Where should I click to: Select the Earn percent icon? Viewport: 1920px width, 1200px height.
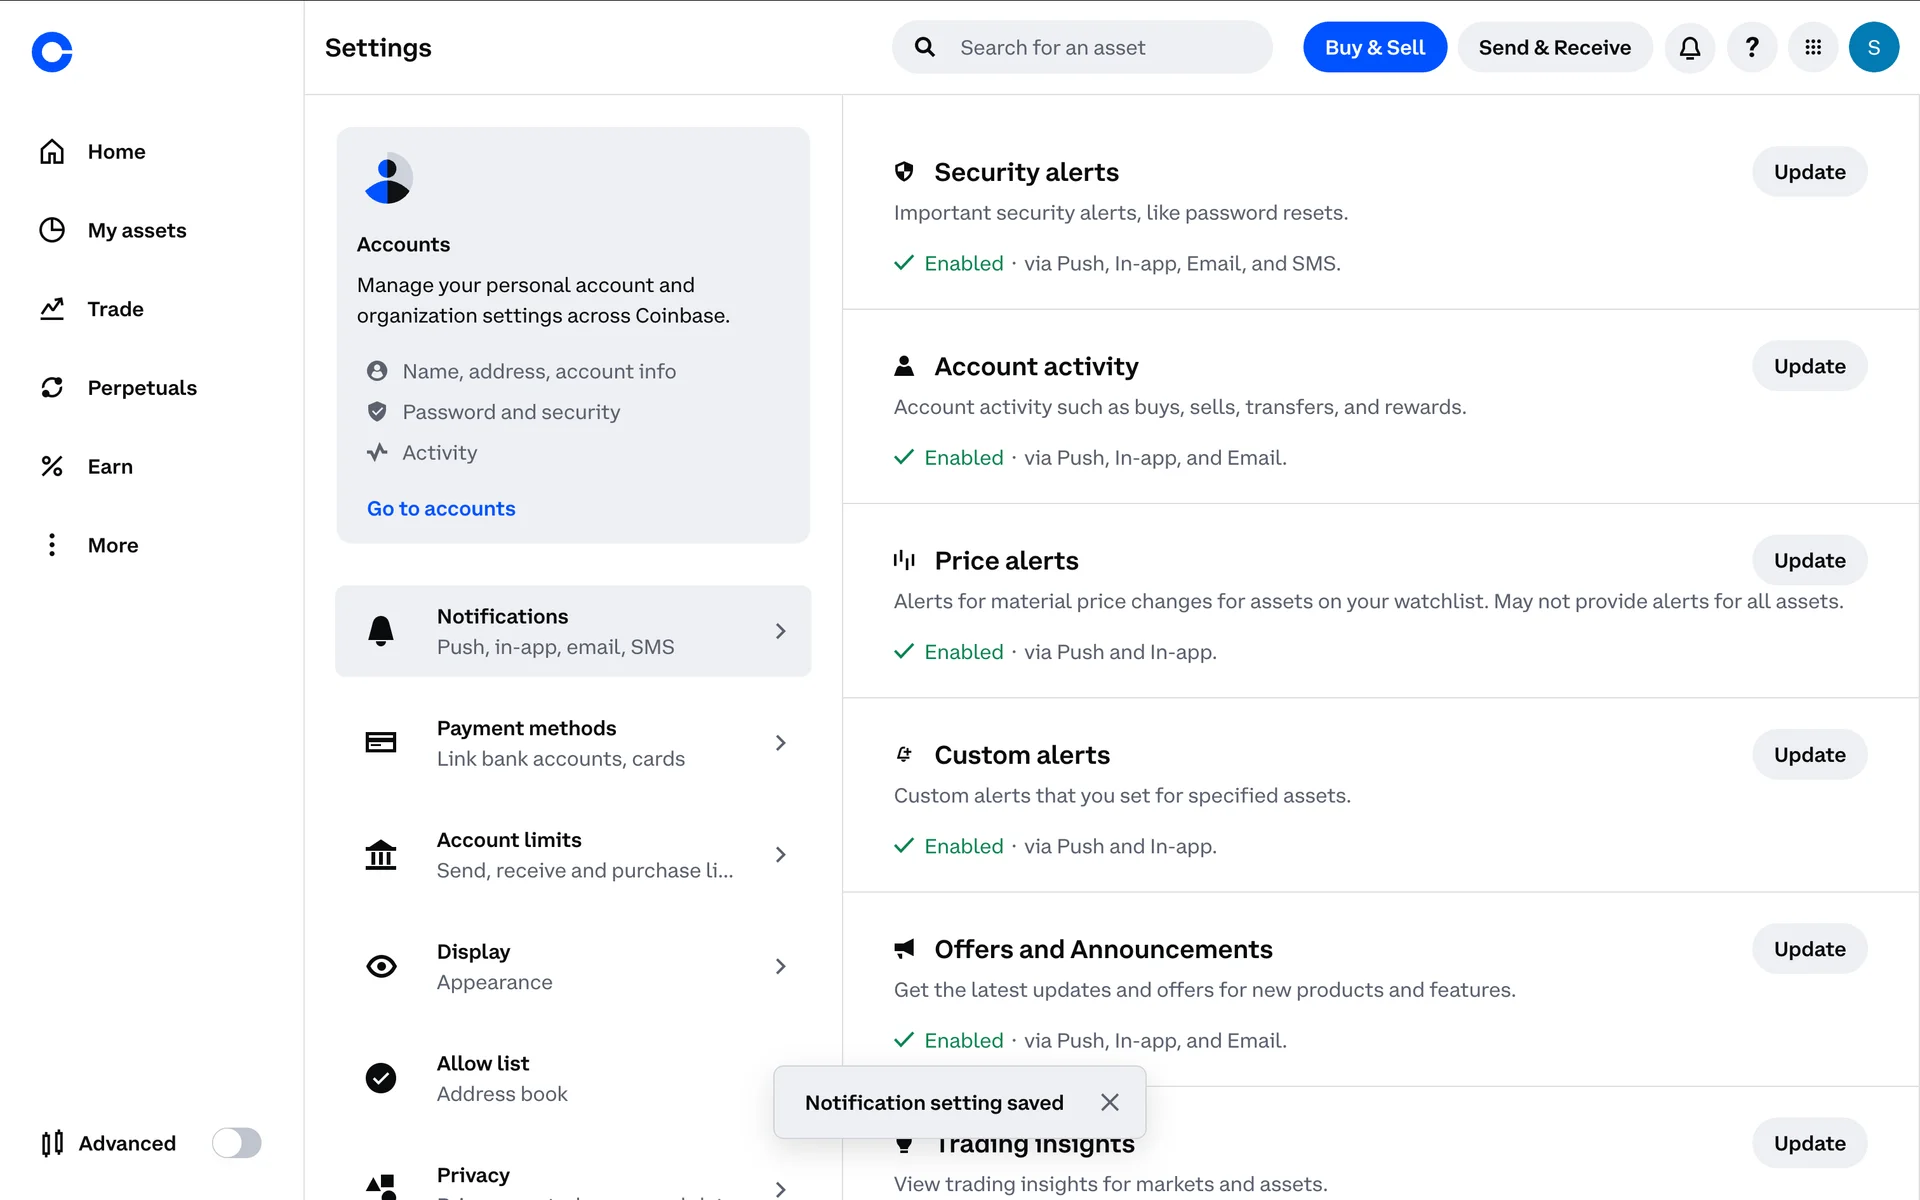coord(52,466)
